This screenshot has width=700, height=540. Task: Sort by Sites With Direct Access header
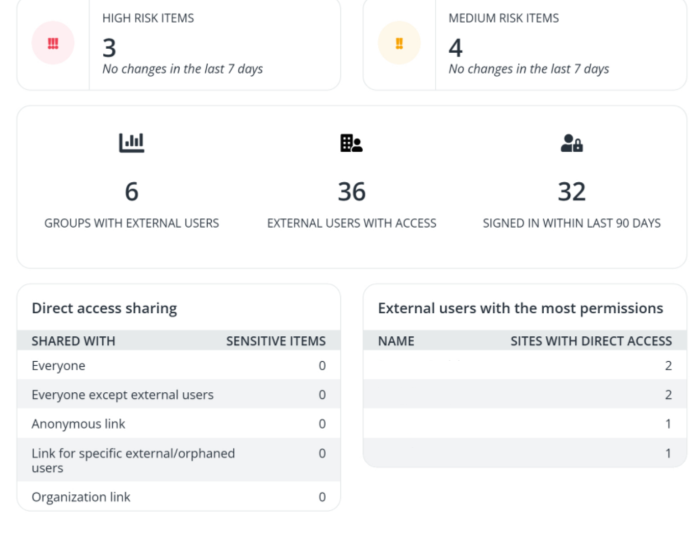pos(591,341)
